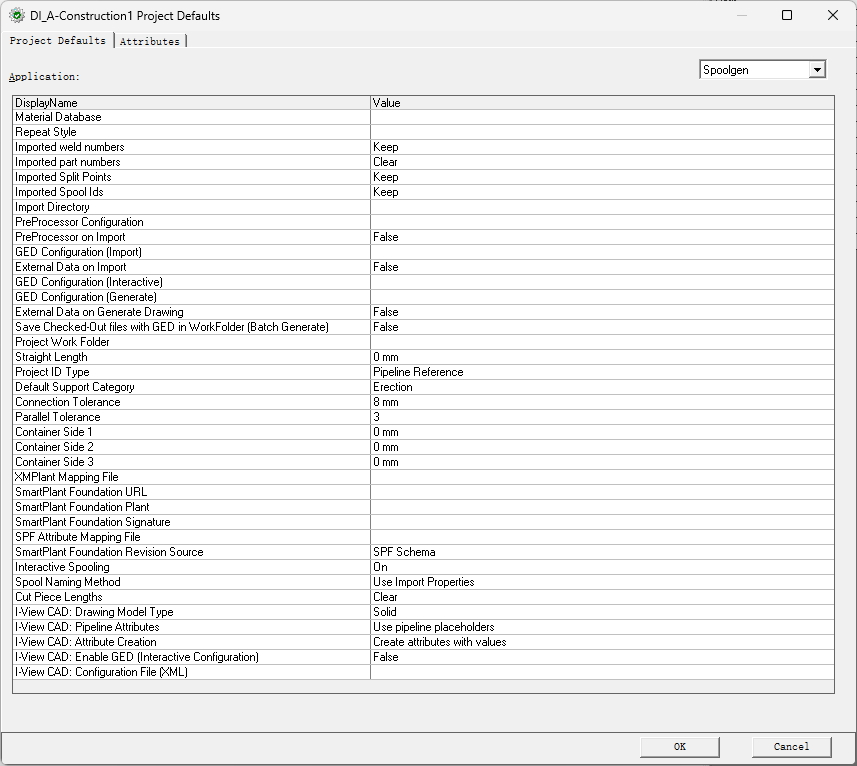Edit the Straight Length 0 mm value
The width and height of the screenshot is (857, 766).
600,357
